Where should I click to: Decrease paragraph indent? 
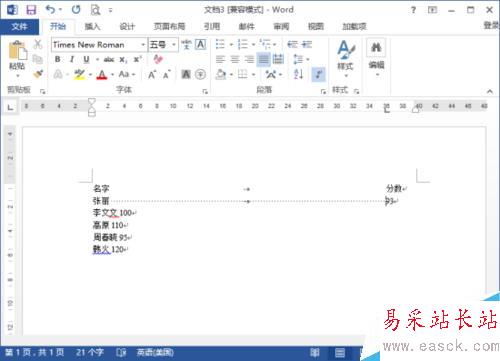coord(292,44)
